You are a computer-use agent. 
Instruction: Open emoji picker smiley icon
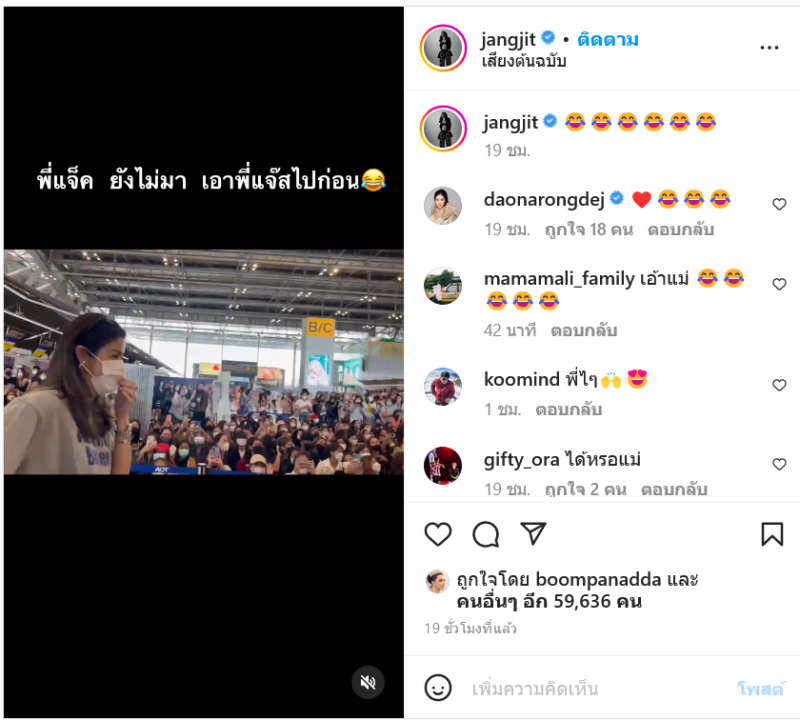pyautogui.click(x=438, y=688)
